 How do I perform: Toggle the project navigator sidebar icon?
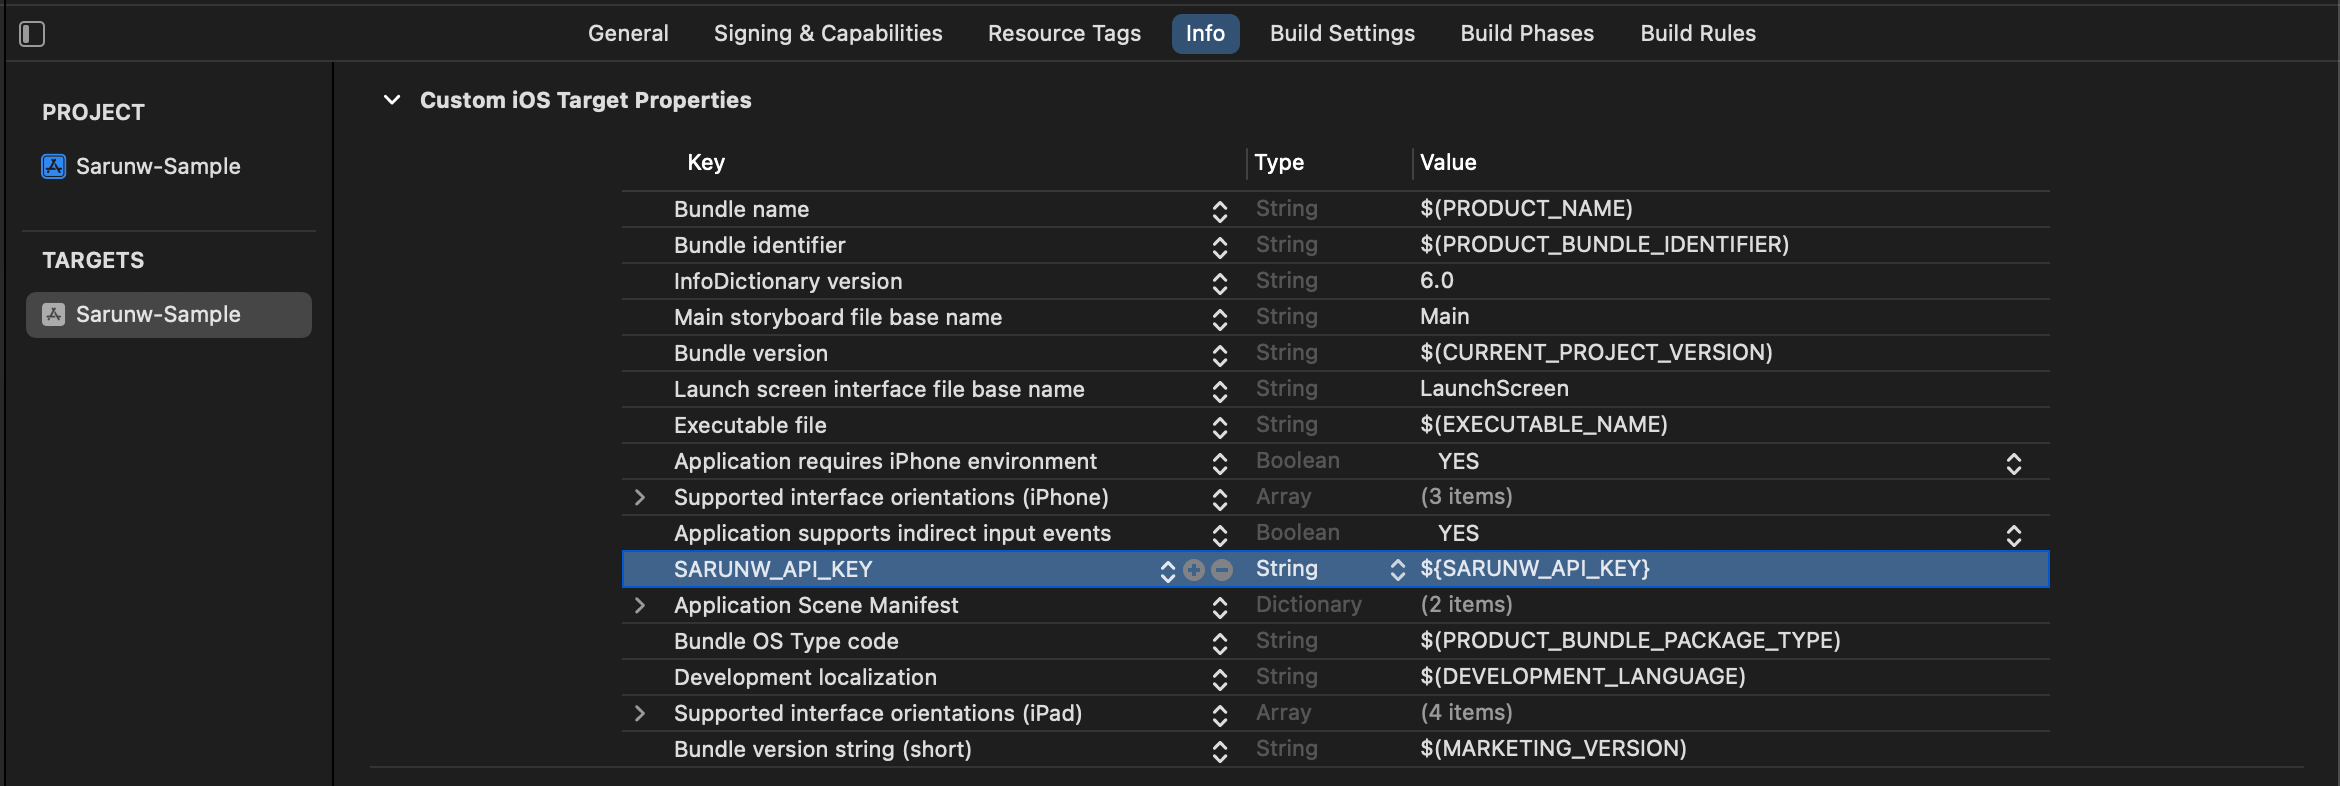point(32,34)
